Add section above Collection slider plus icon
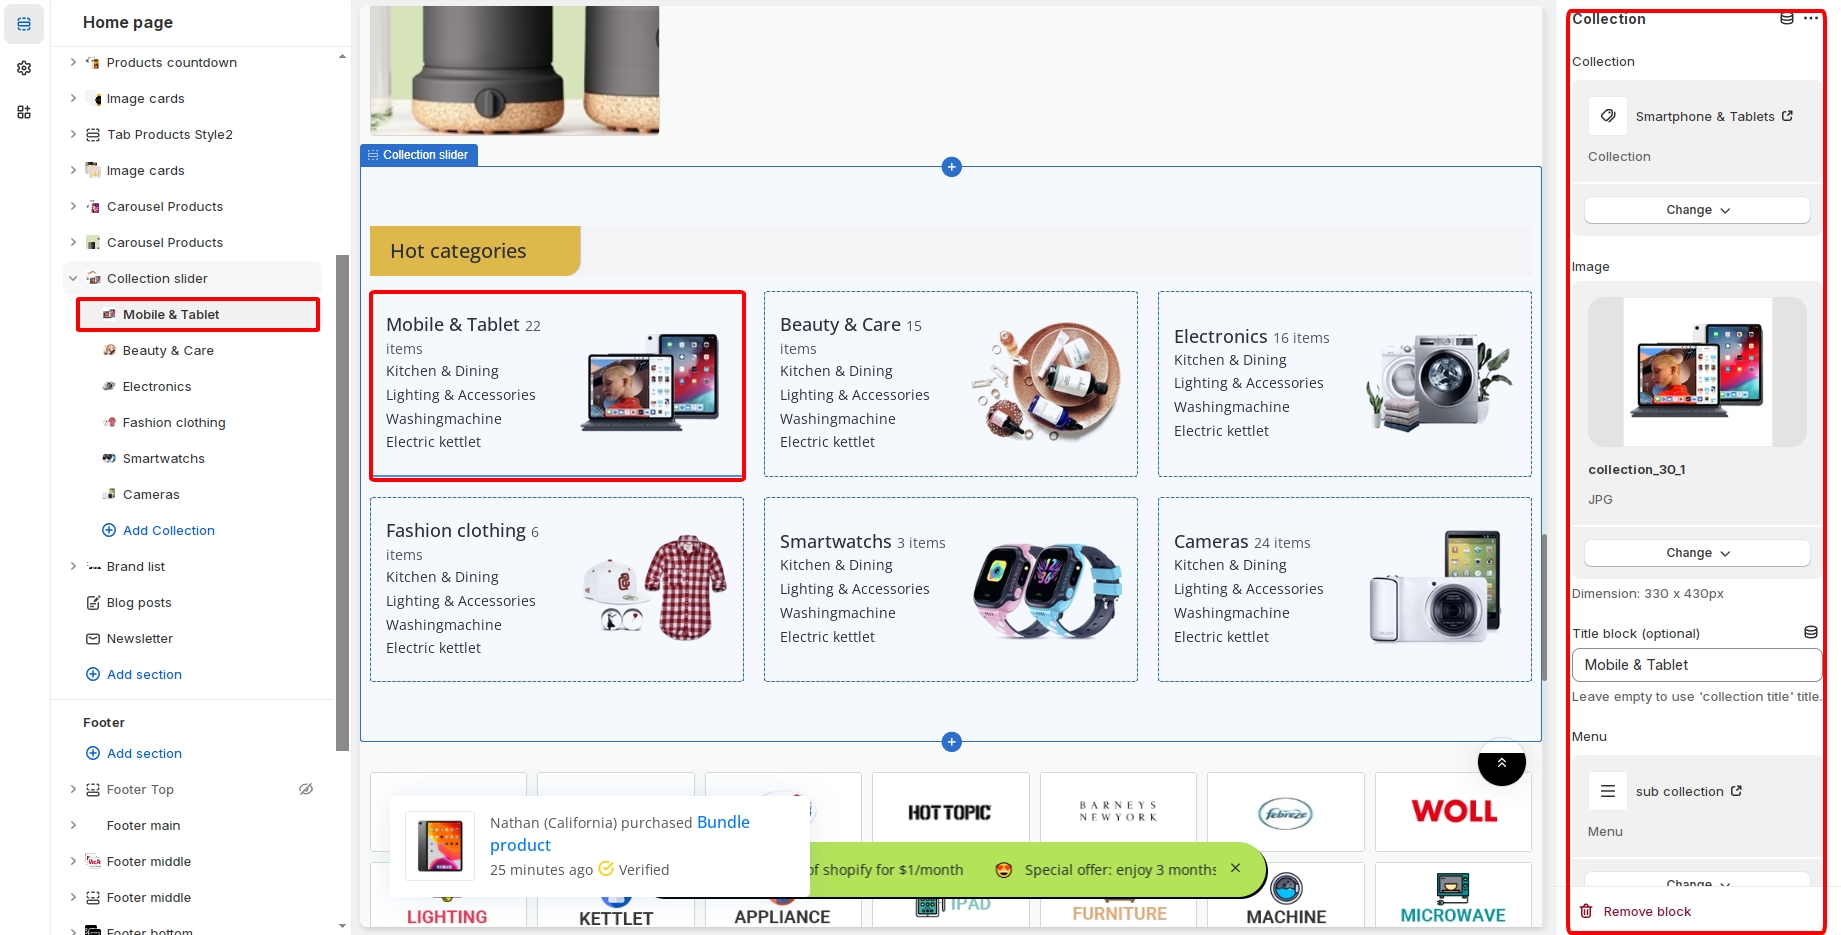The width and height of the screenshot is (1841, 935). (951, 167)
